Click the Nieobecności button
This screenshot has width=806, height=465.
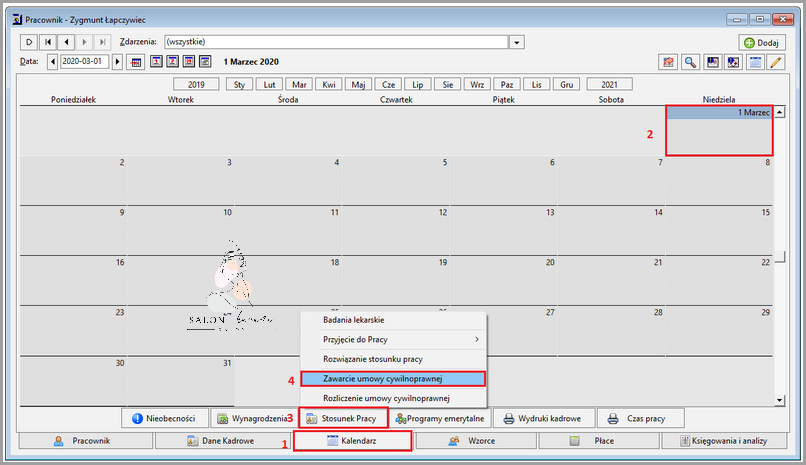(x=164, y=418)
